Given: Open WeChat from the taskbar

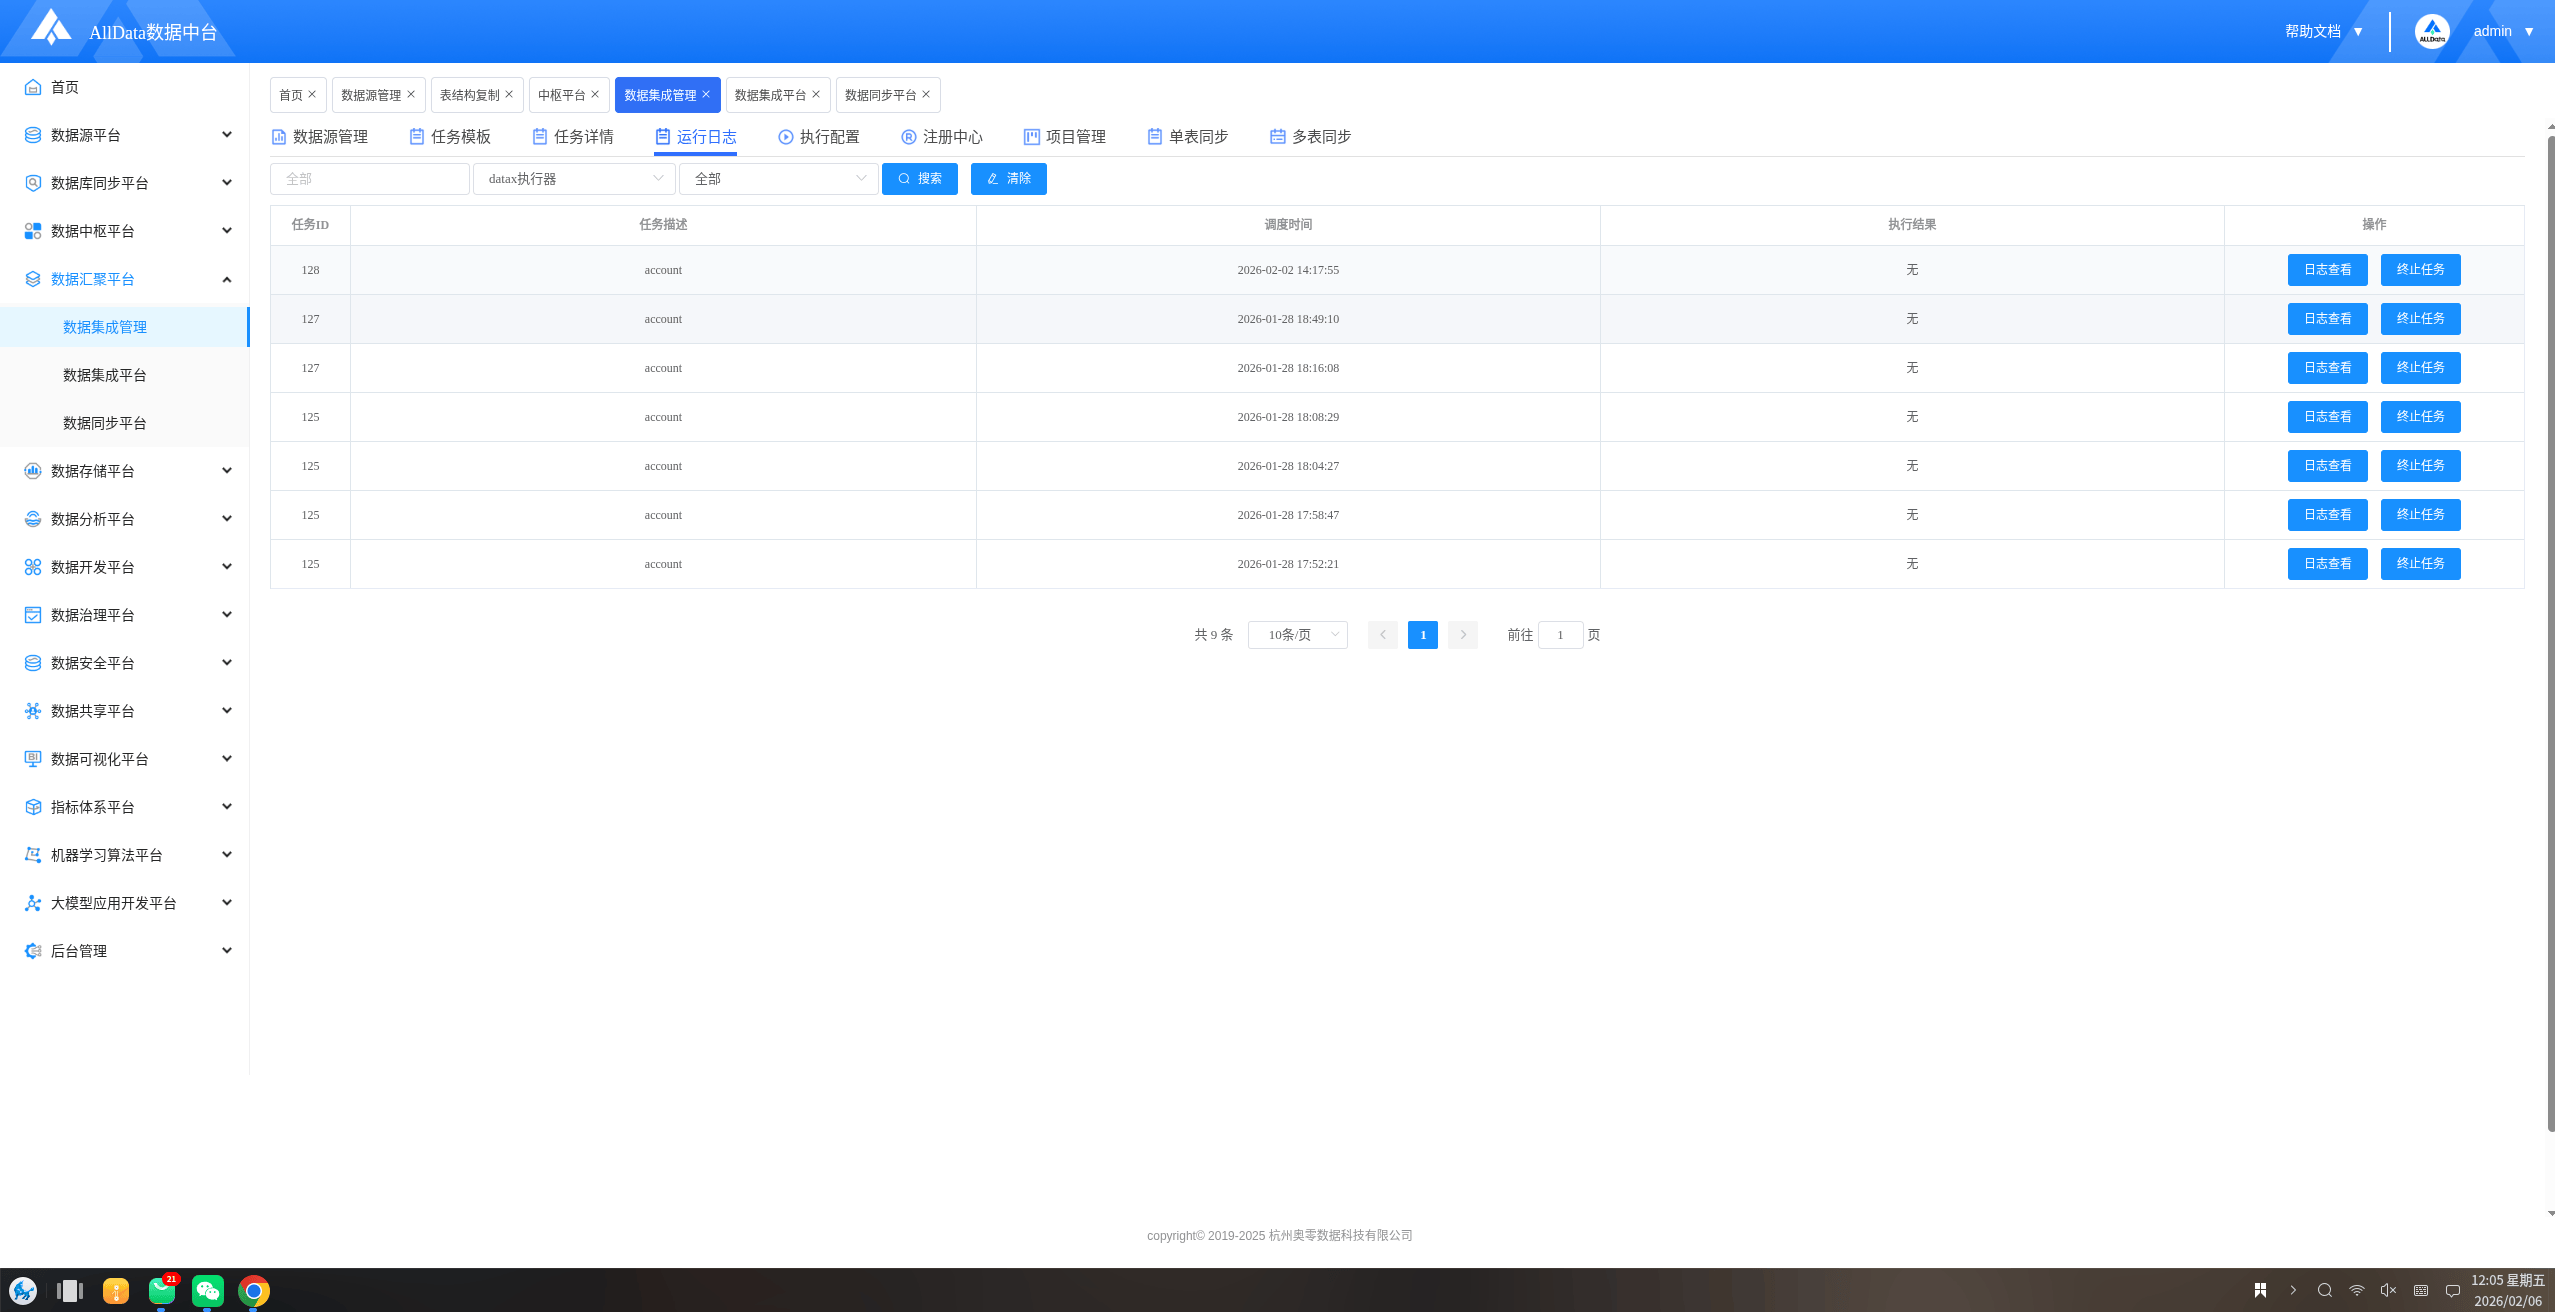Looking at the screenshot, I should 208,1290.
